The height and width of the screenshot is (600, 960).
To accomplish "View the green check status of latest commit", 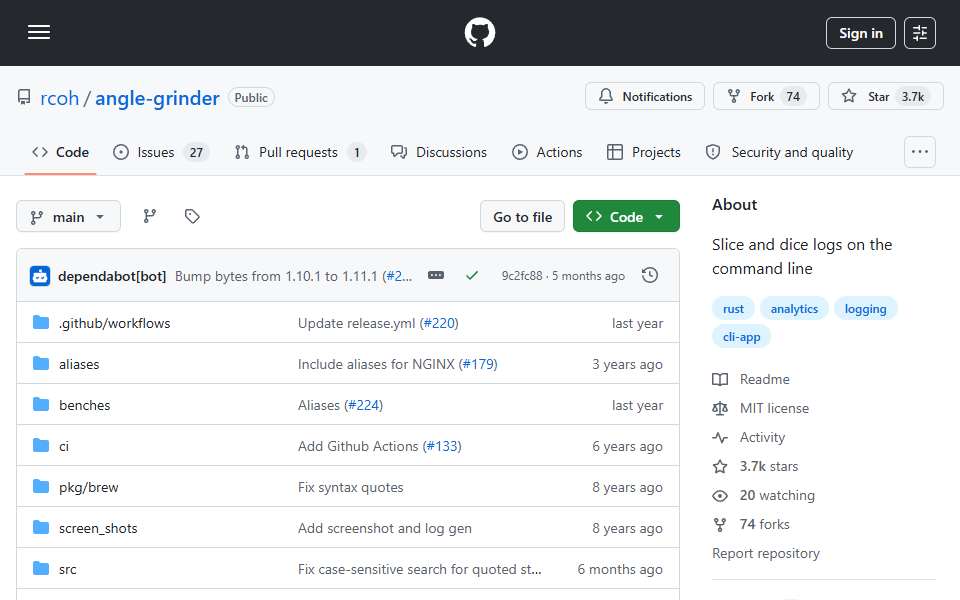I will (x=471, y=276).
